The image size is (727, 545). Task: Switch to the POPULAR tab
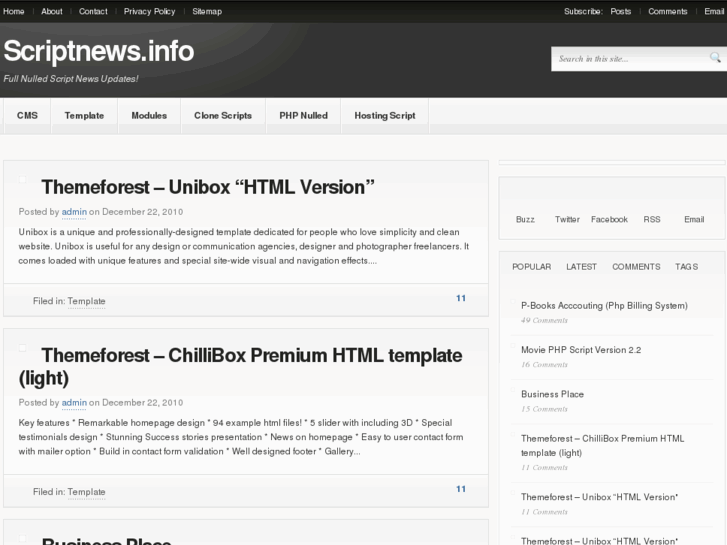pyautogui.click(x=531, y=267)
